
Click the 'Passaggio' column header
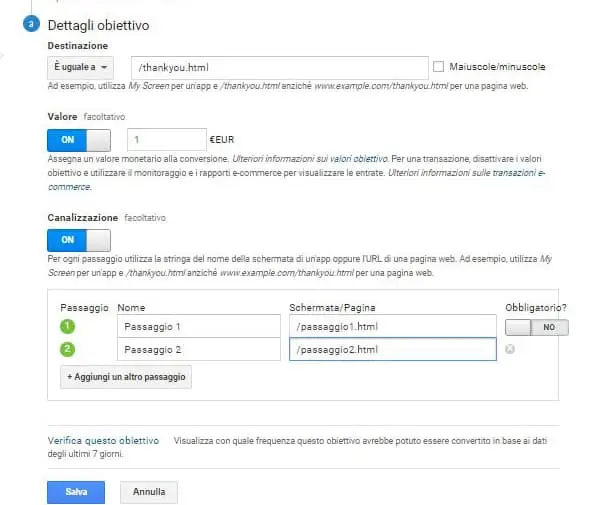pos(84,308)
